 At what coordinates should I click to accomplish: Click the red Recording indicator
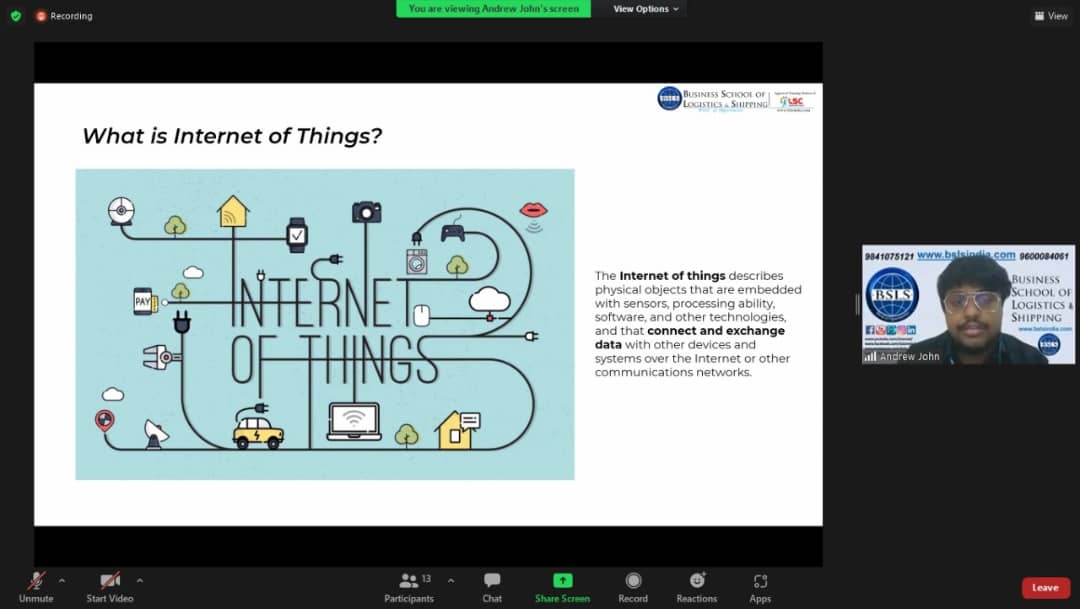[x=64, y=16]
